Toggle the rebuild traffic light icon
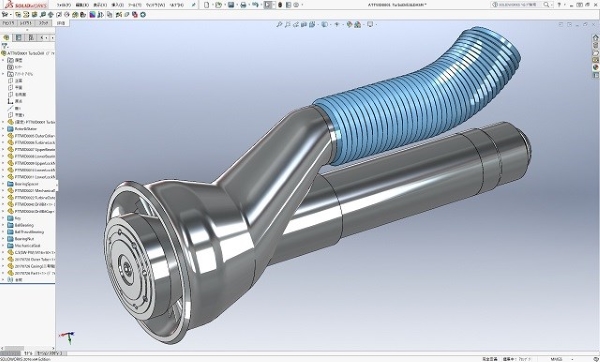The height and width of the screenshot is (362, 600). (280, 5)
